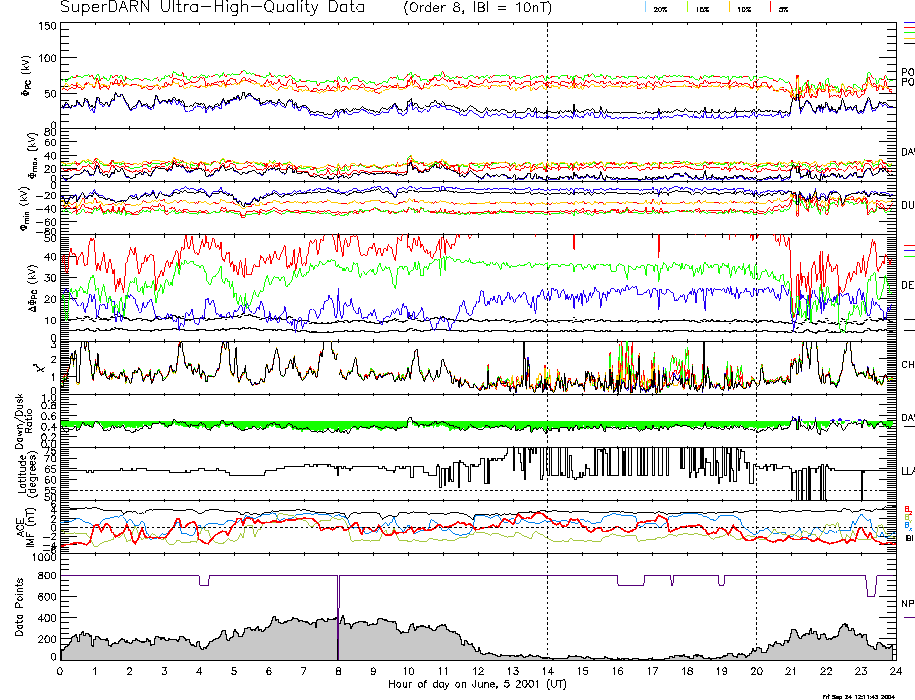Click the dashed vertical line at hour 14
The width and height of the screenshot is (915, 700).
point(547,300)
